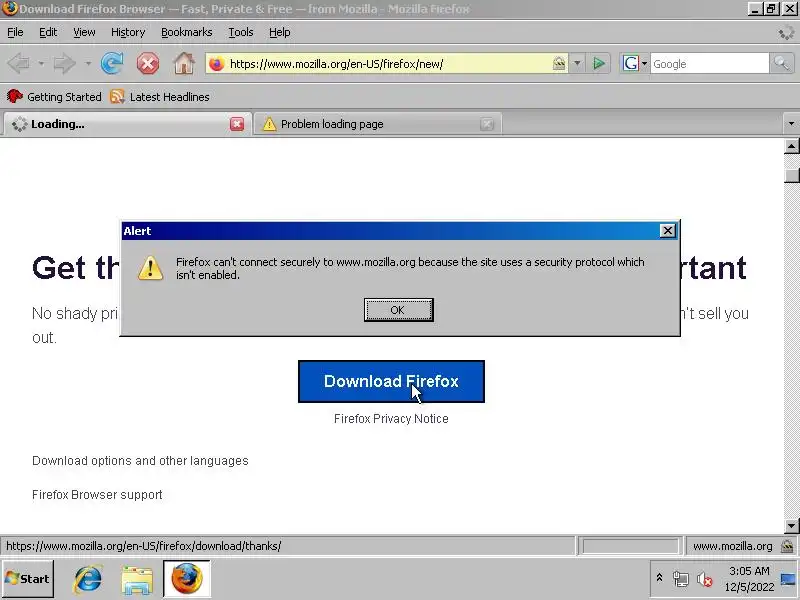This screenshot has width=800, height=600.
Task: Open the File menu
Action: click(x=15, y=32)
